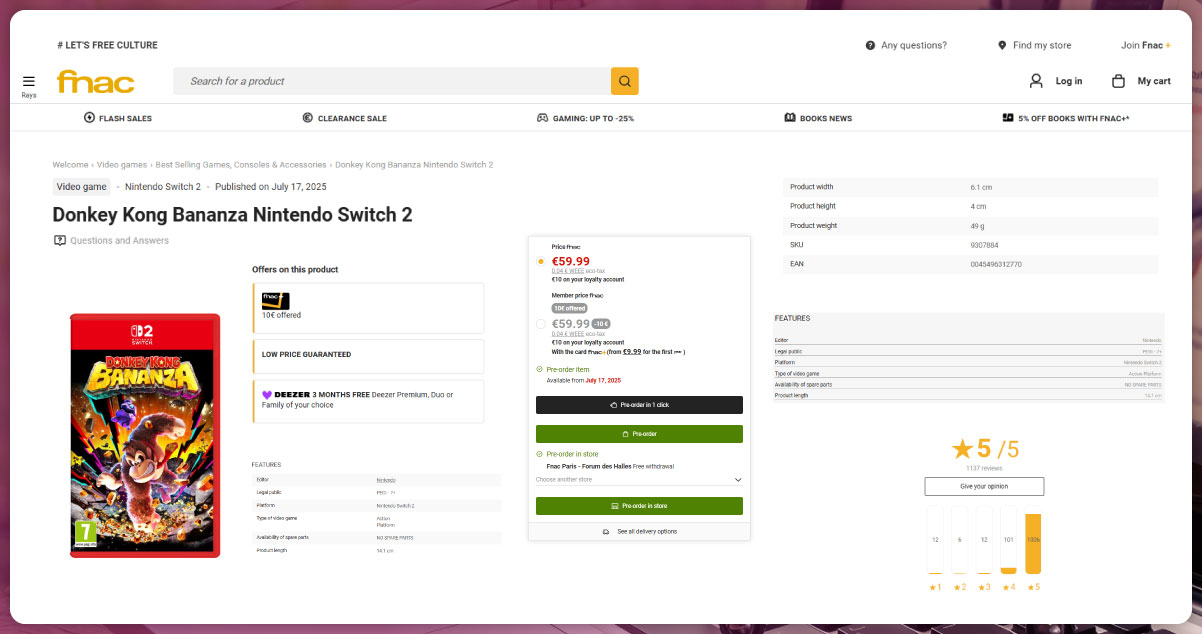Click the Video game category tag

tap(82, 186)
